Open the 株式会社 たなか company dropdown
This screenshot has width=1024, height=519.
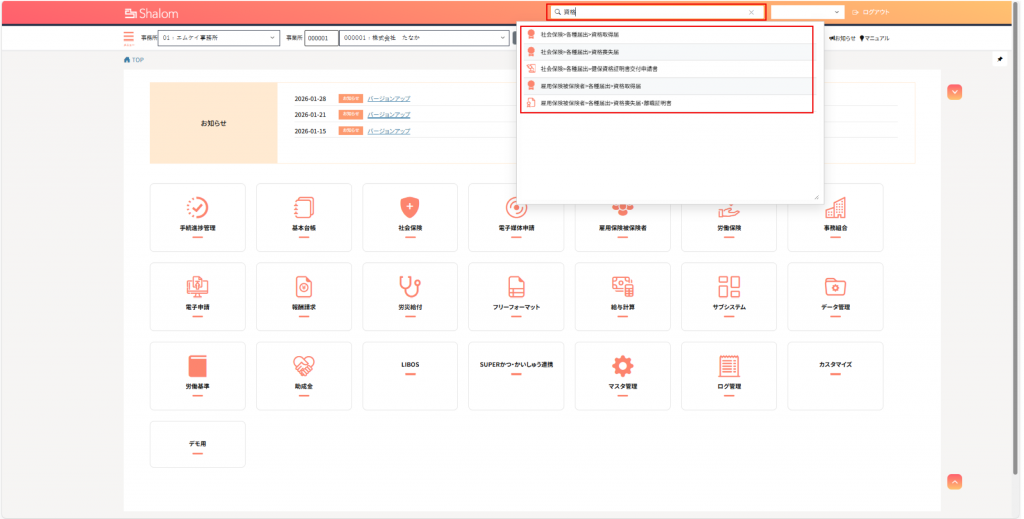[424, 38]
